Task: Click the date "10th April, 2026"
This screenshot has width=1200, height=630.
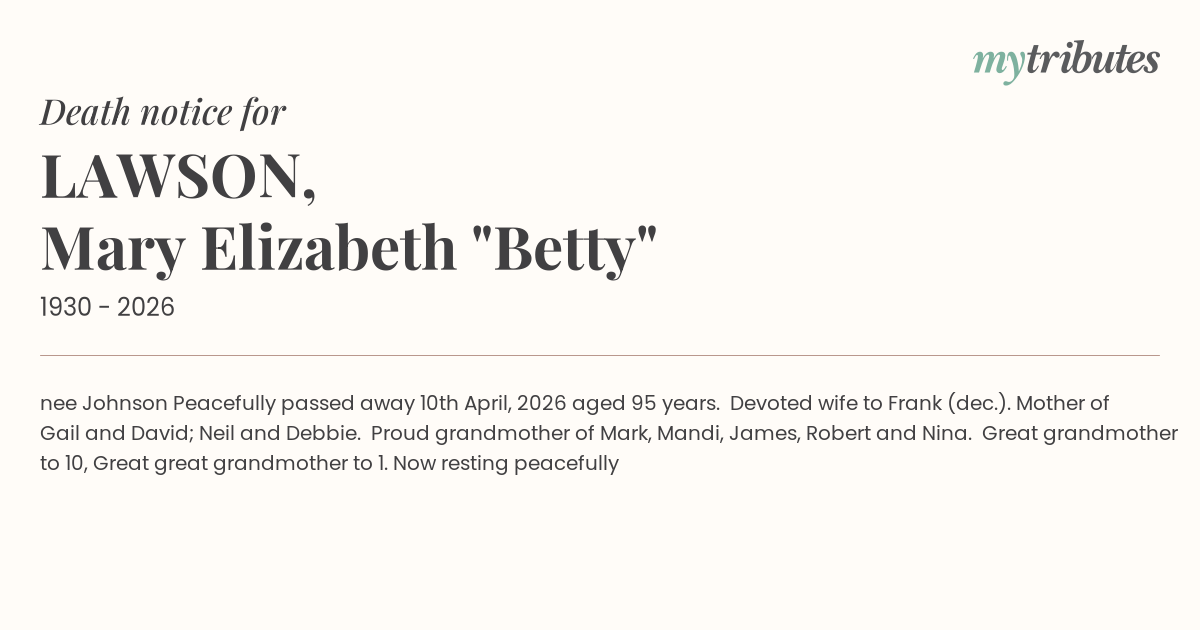Action: tap(493, 404)
